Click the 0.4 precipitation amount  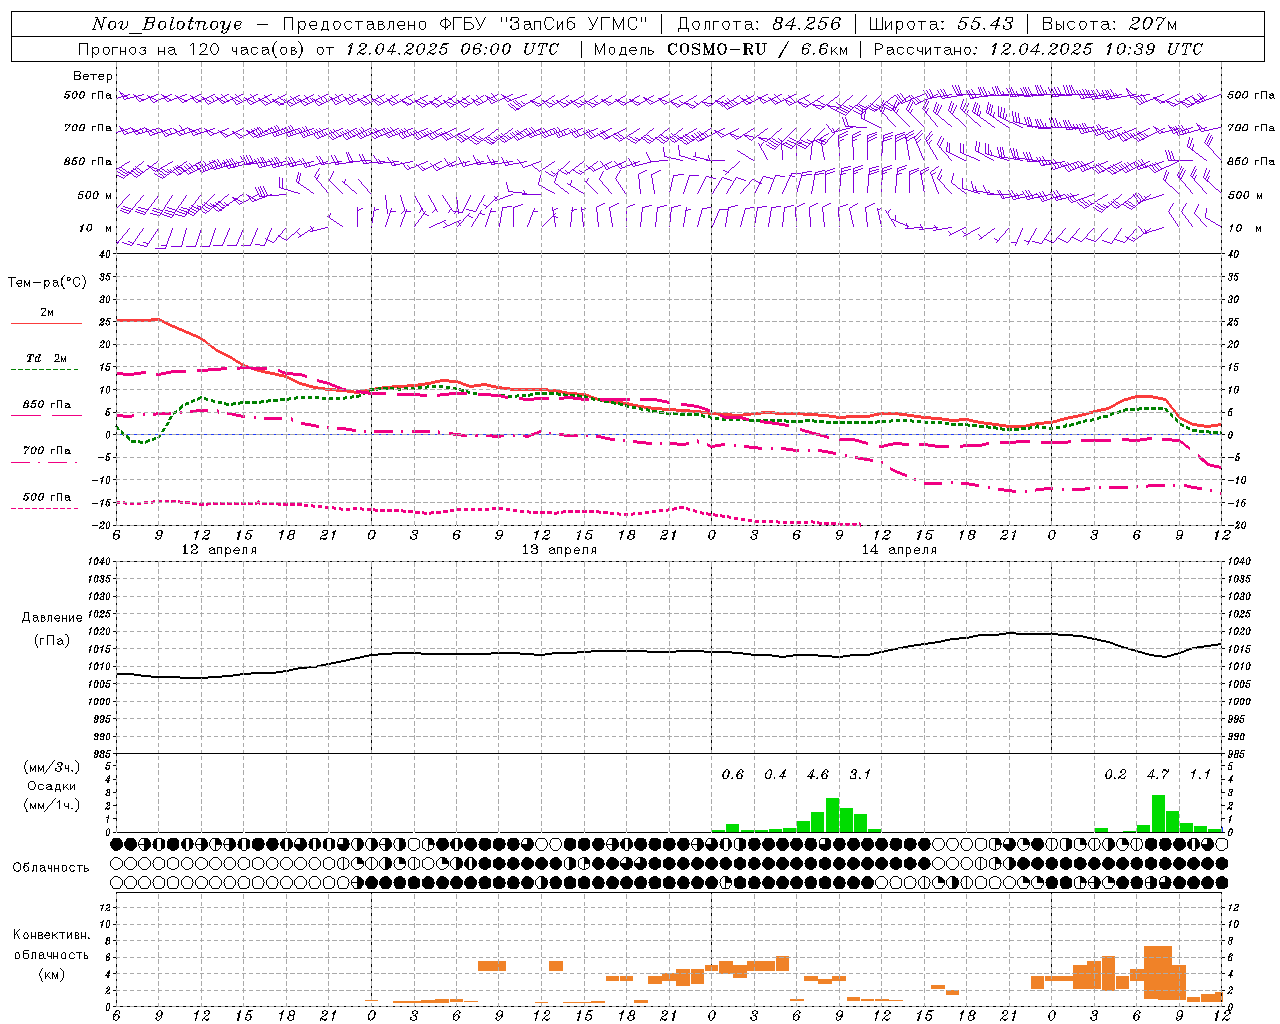[775, 774]
